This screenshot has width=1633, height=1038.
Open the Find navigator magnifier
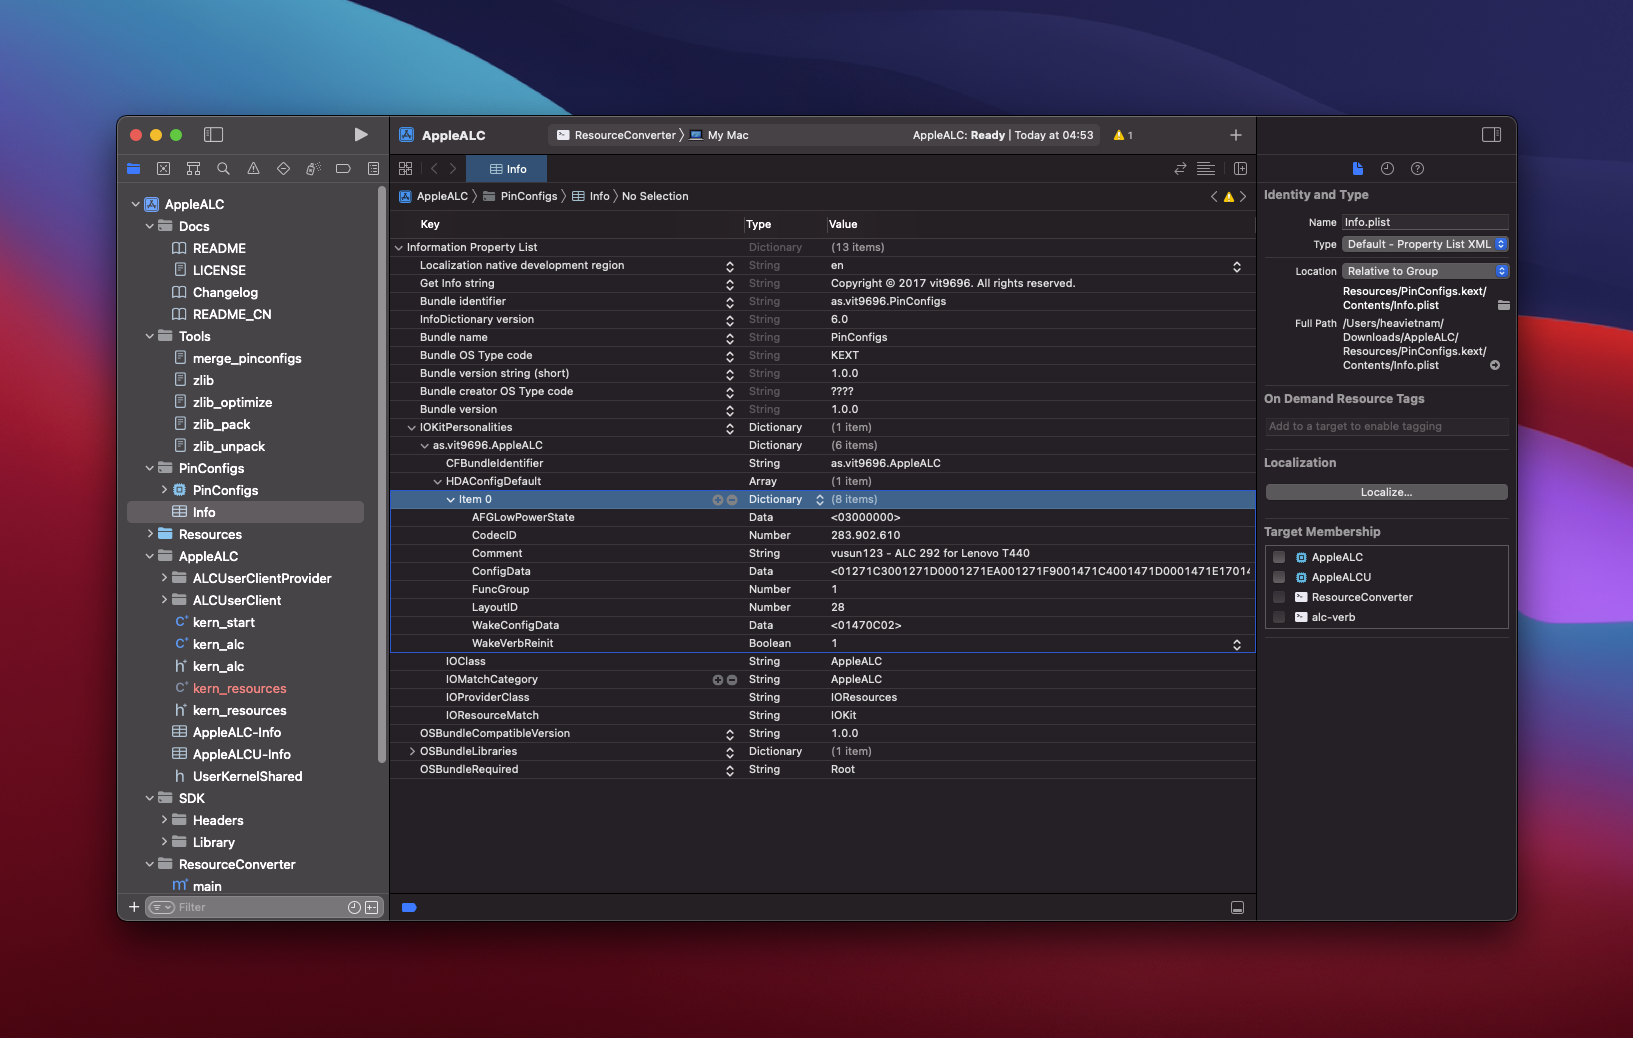[224, 169]
